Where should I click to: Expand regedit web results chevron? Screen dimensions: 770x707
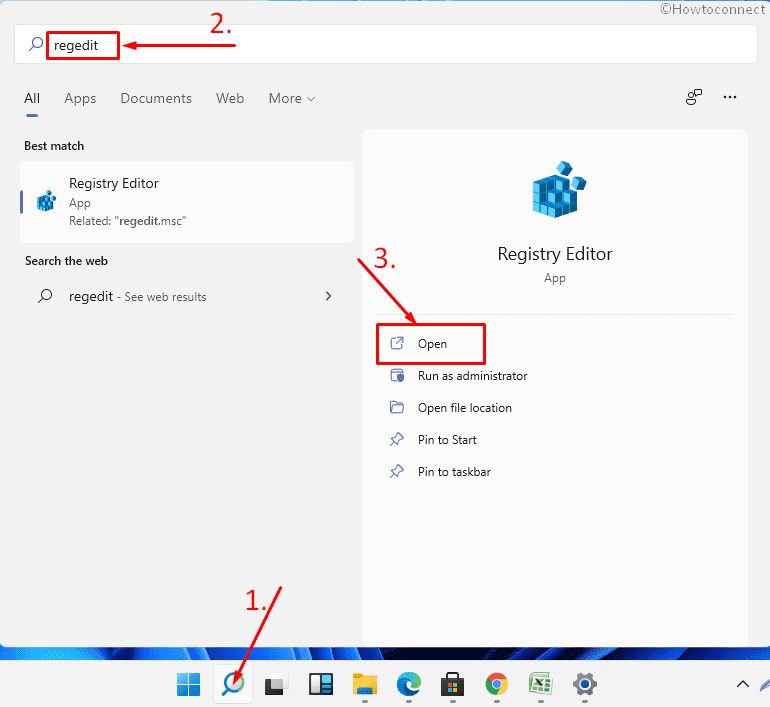coord(328,296)
